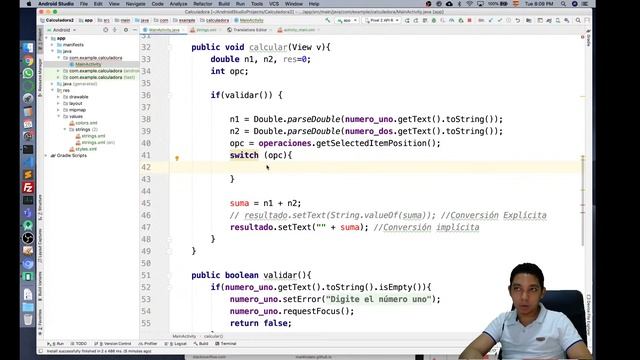Open project panel settings gear icon
This screenshot has height=360, width=640.
click(x=126, y=30)
